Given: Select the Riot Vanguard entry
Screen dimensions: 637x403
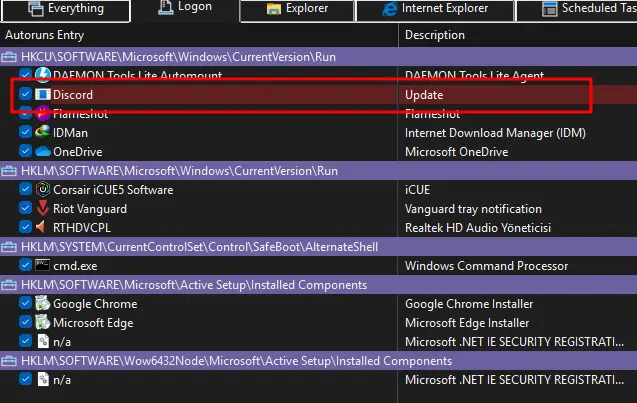Looking at the screenshot, I should click(x=90, y=209).
